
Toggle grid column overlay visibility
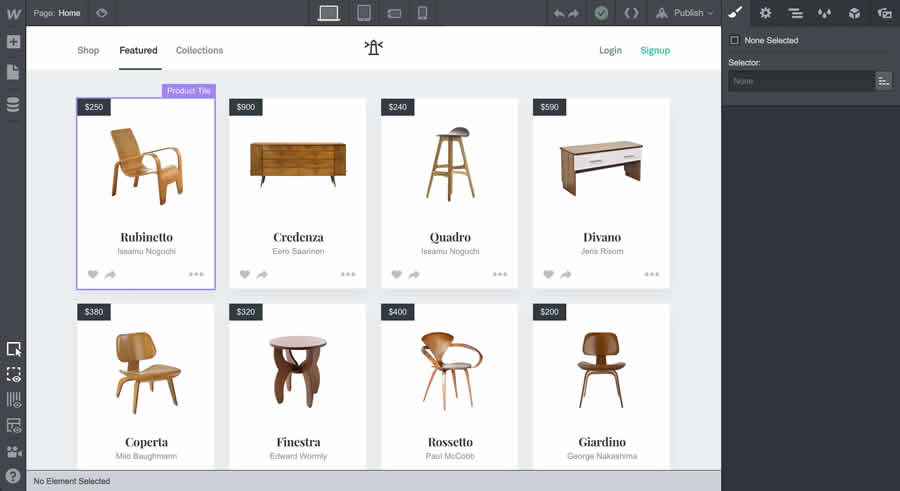(x=13, y=400)
